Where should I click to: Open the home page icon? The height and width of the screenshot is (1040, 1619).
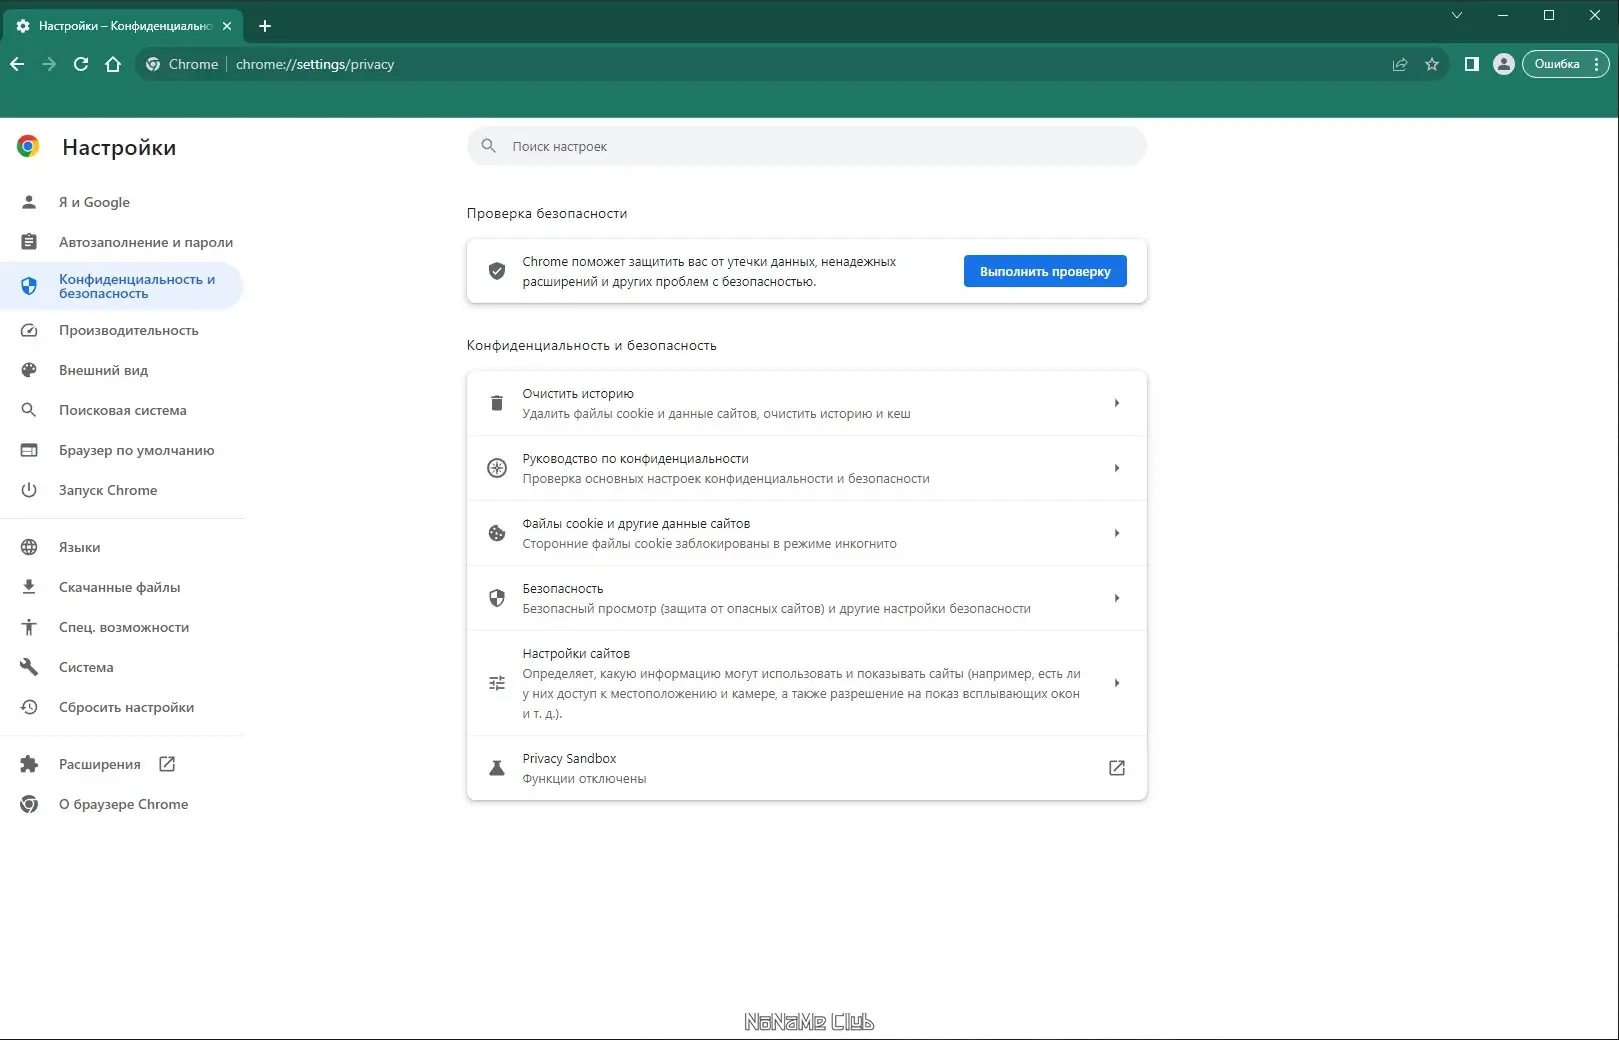coord(113,64)
